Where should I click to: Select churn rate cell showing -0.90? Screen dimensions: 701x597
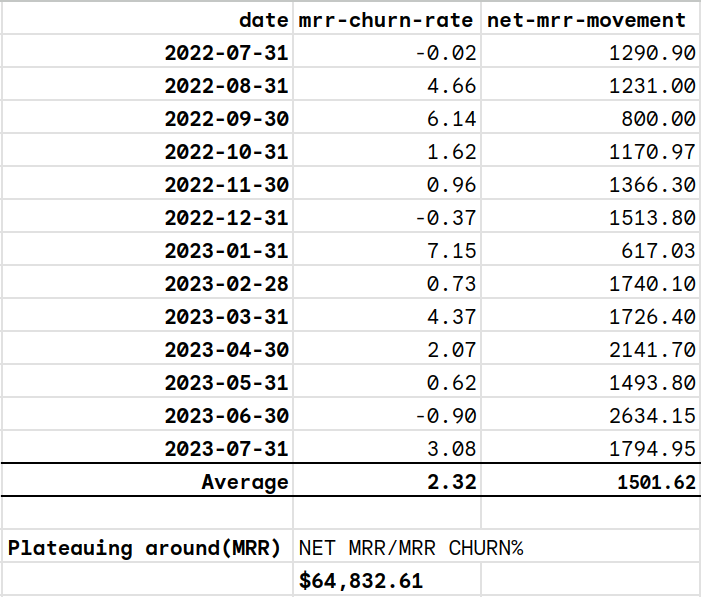(x=387, y=415)
